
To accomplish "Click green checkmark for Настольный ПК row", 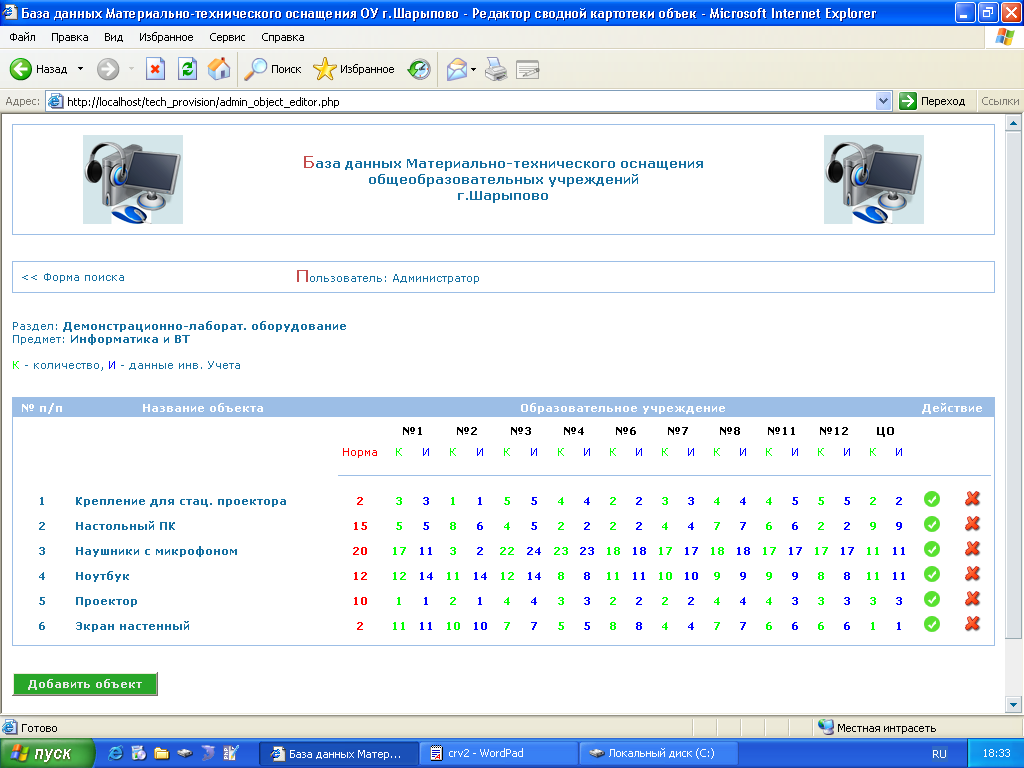I will tap(932, 524).
